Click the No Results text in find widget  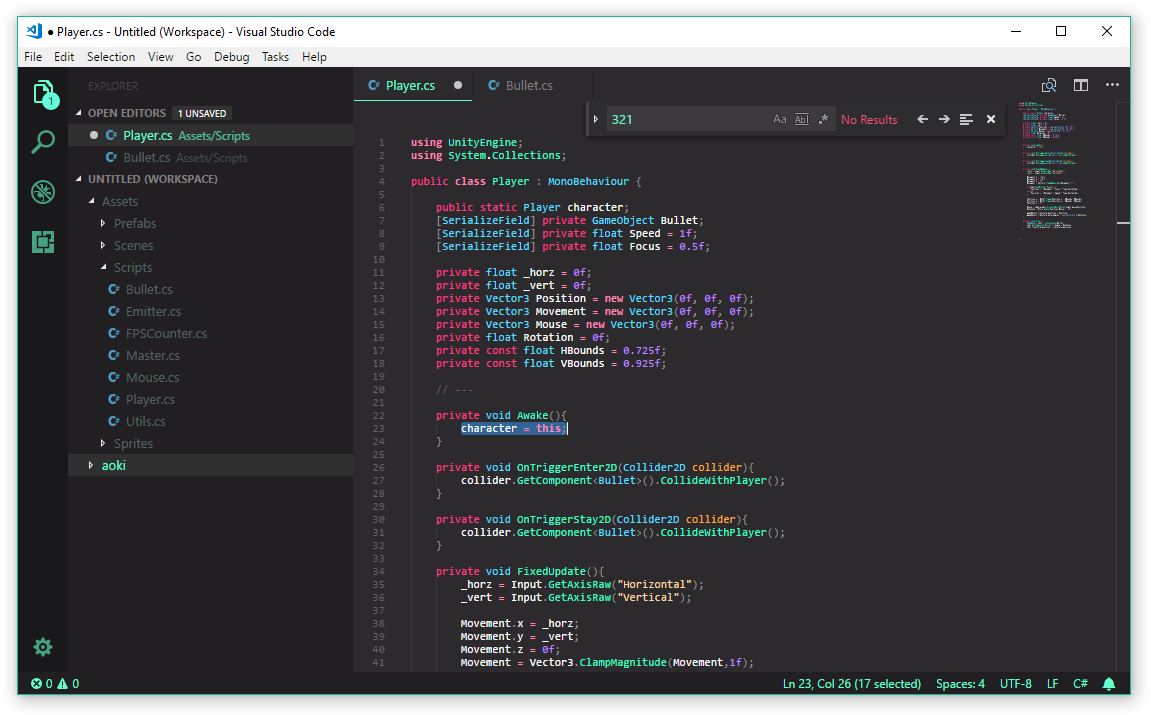point(869,119)
